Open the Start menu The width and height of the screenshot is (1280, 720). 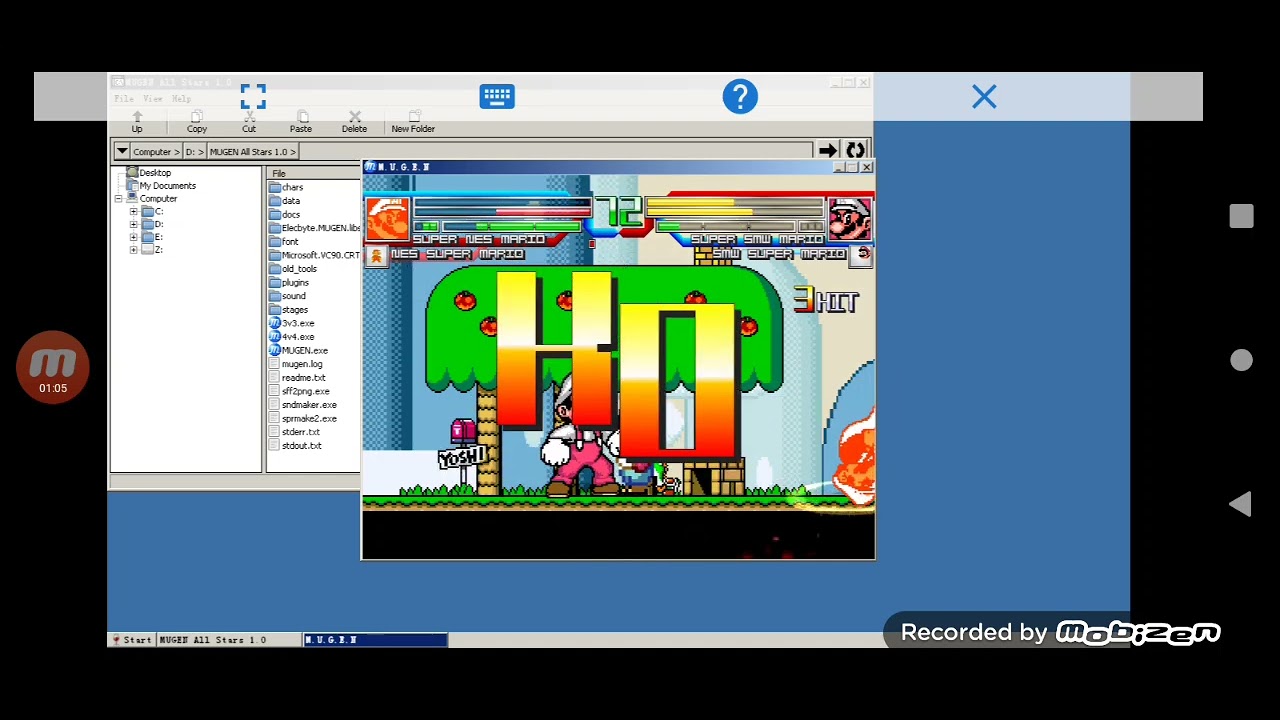coord(132,640)
